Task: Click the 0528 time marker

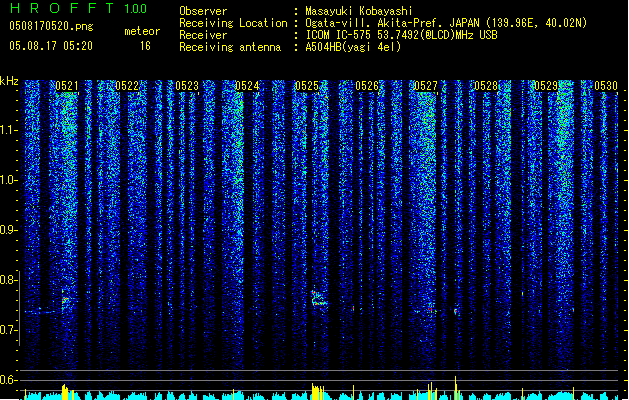Action: [x=486, y=86]
